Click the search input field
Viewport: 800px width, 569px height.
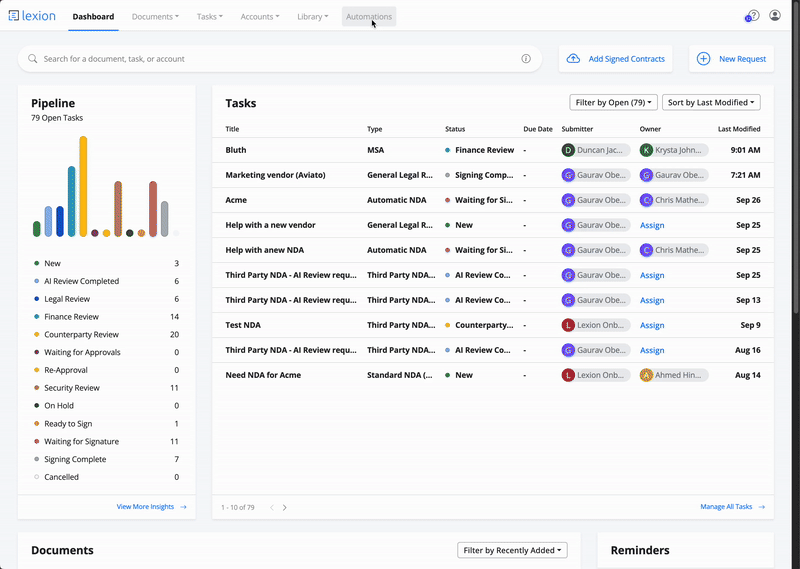pos(280,59)
